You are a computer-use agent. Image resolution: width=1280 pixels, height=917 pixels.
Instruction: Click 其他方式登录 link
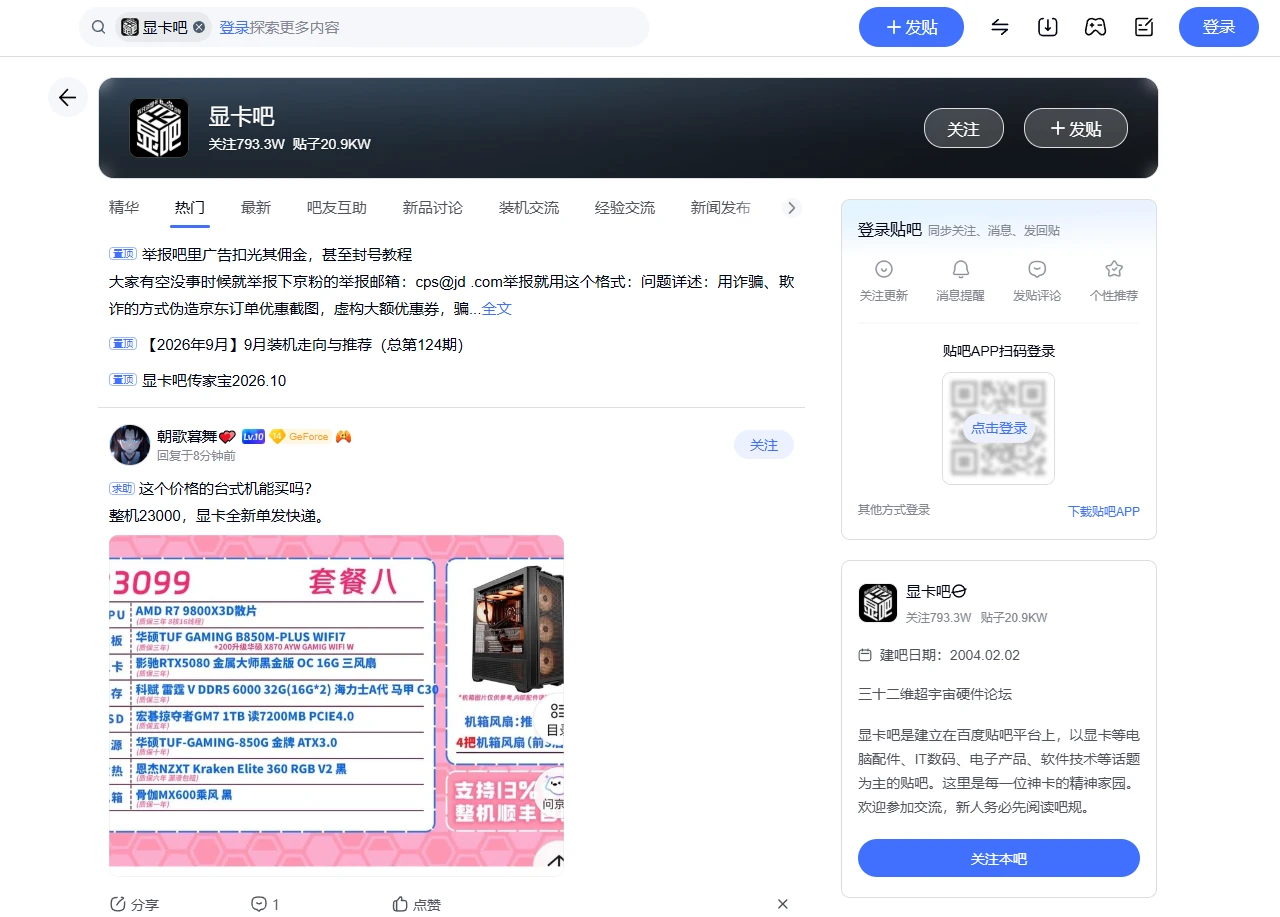point(894,510)
